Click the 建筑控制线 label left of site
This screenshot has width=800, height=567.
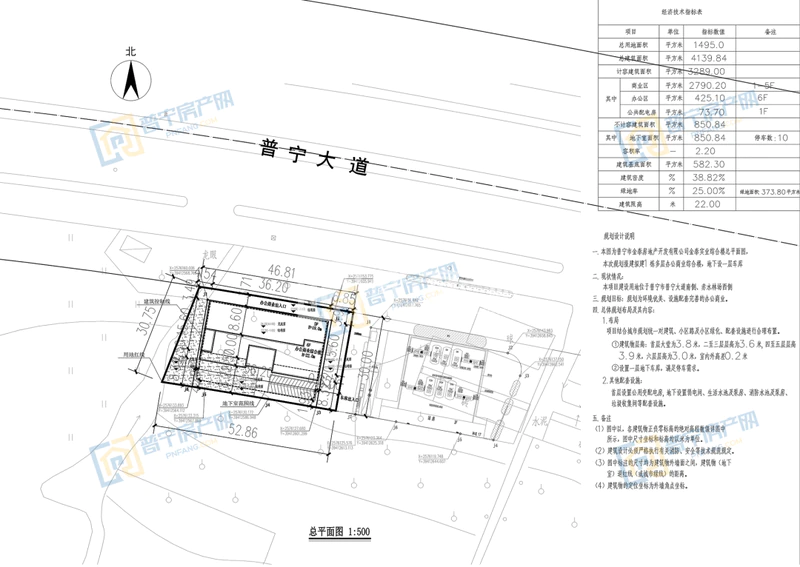point(156,300)
